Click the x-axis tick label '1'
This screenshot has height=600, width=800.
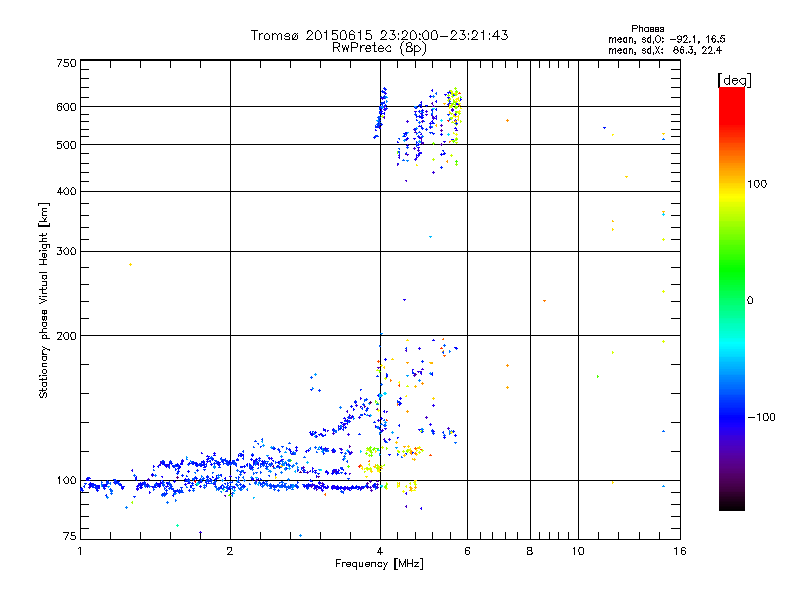coord(80,551)
